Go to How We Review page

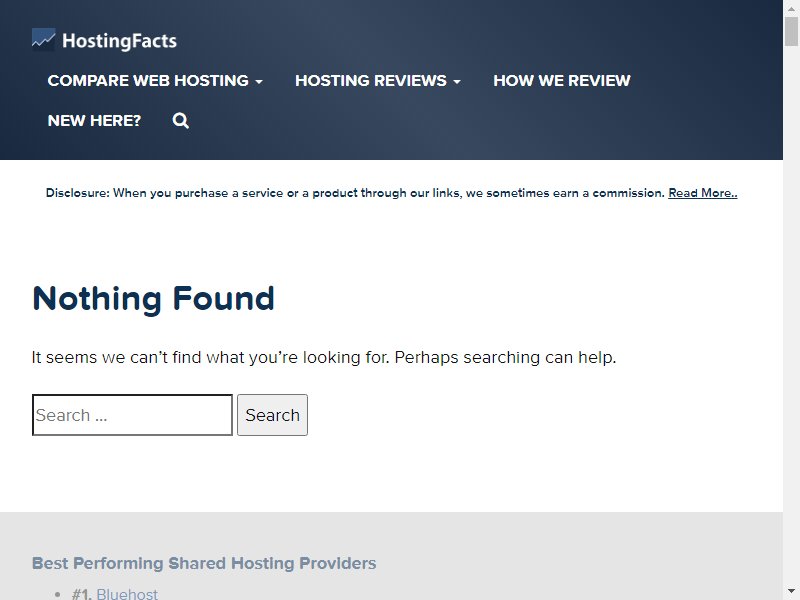click(x=562, y=81)
